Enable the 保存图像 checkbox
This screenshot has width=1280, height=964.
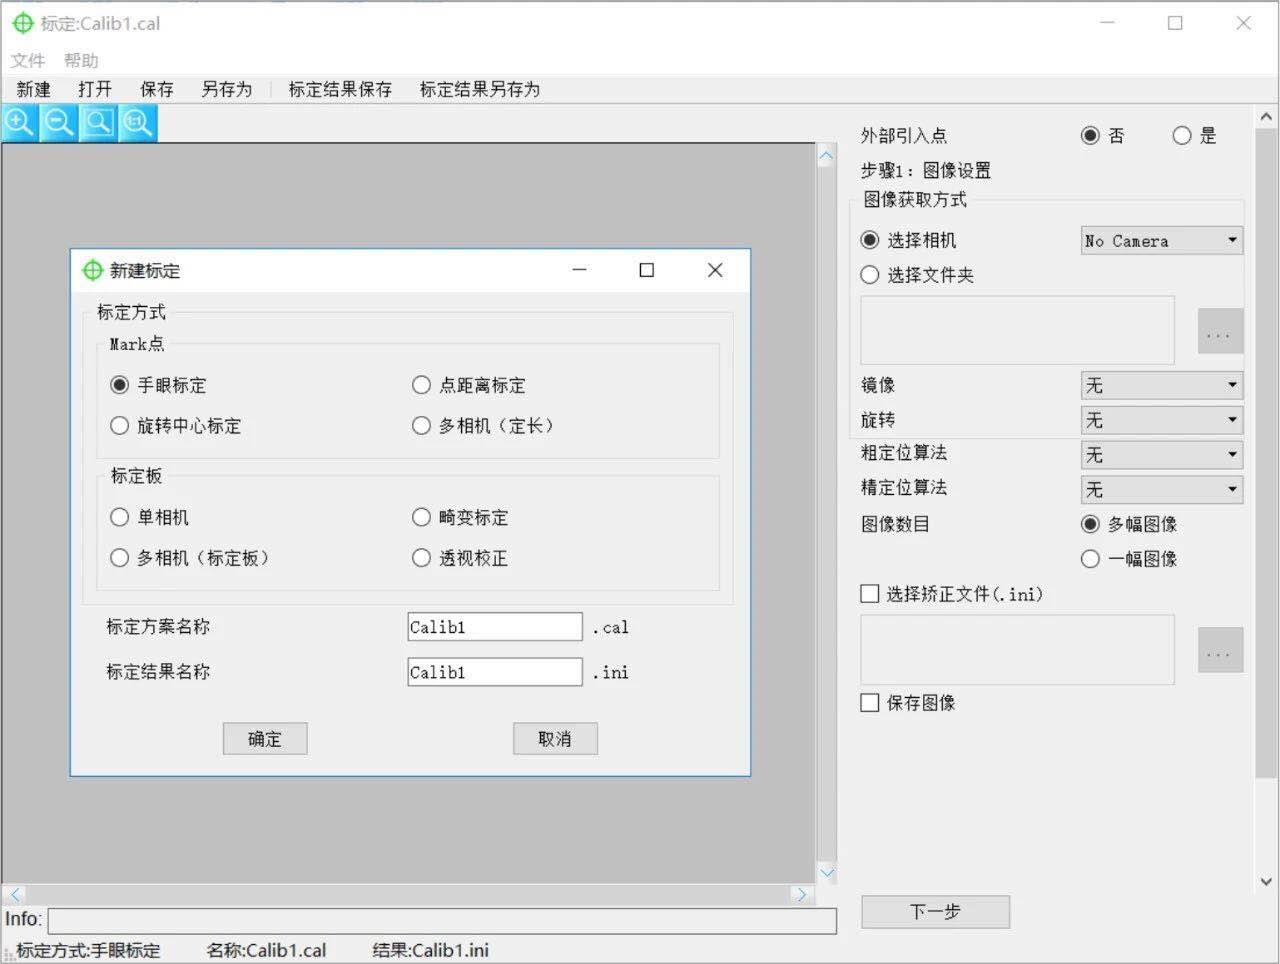(x=870, y=703)
